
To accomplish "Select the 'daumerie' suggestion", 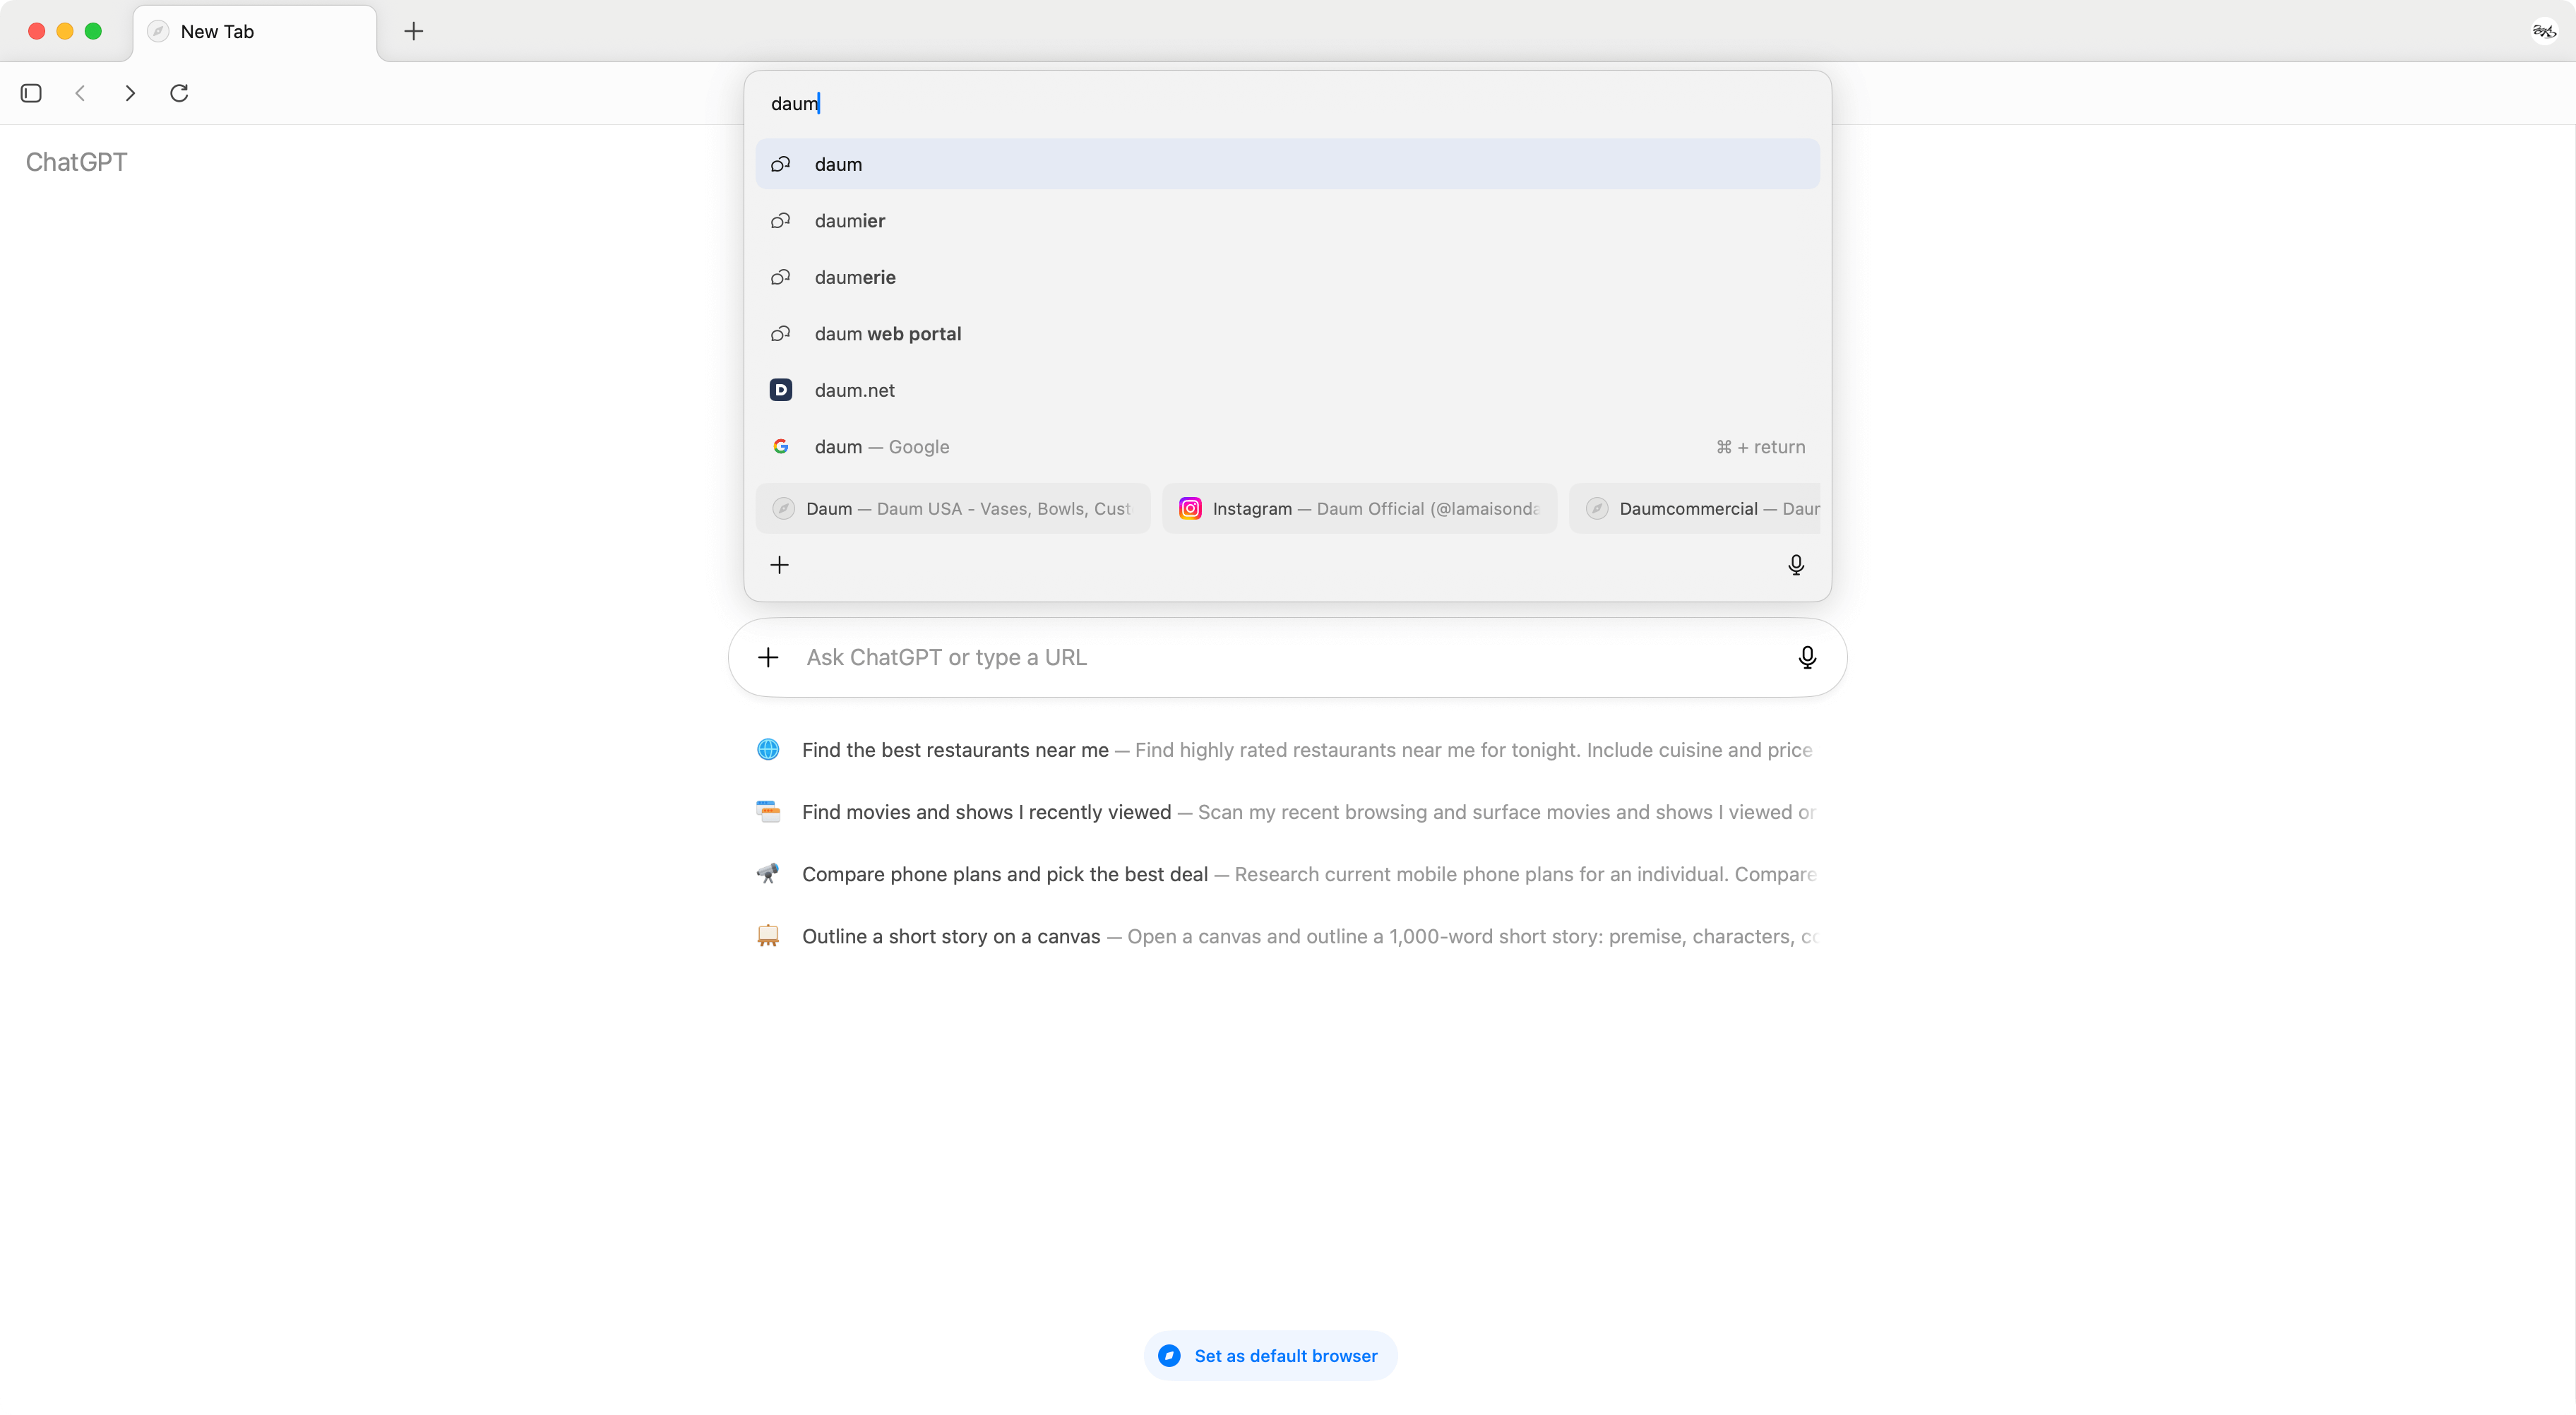I will pos(855,277).
